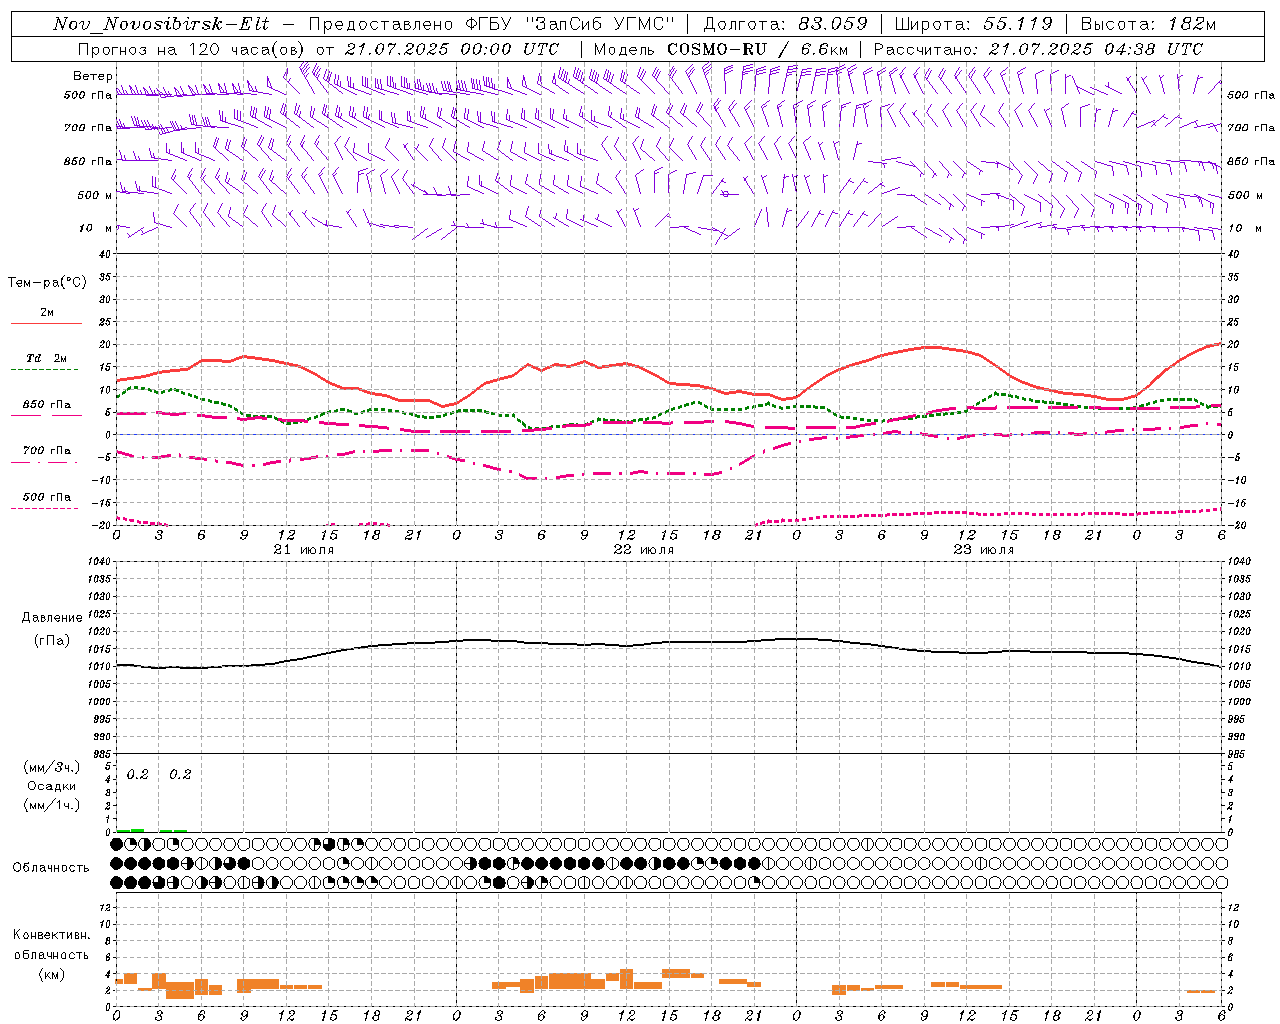Click the Ветер panel label
The height and width of the screenshot is (1024, 1280).
92,76
